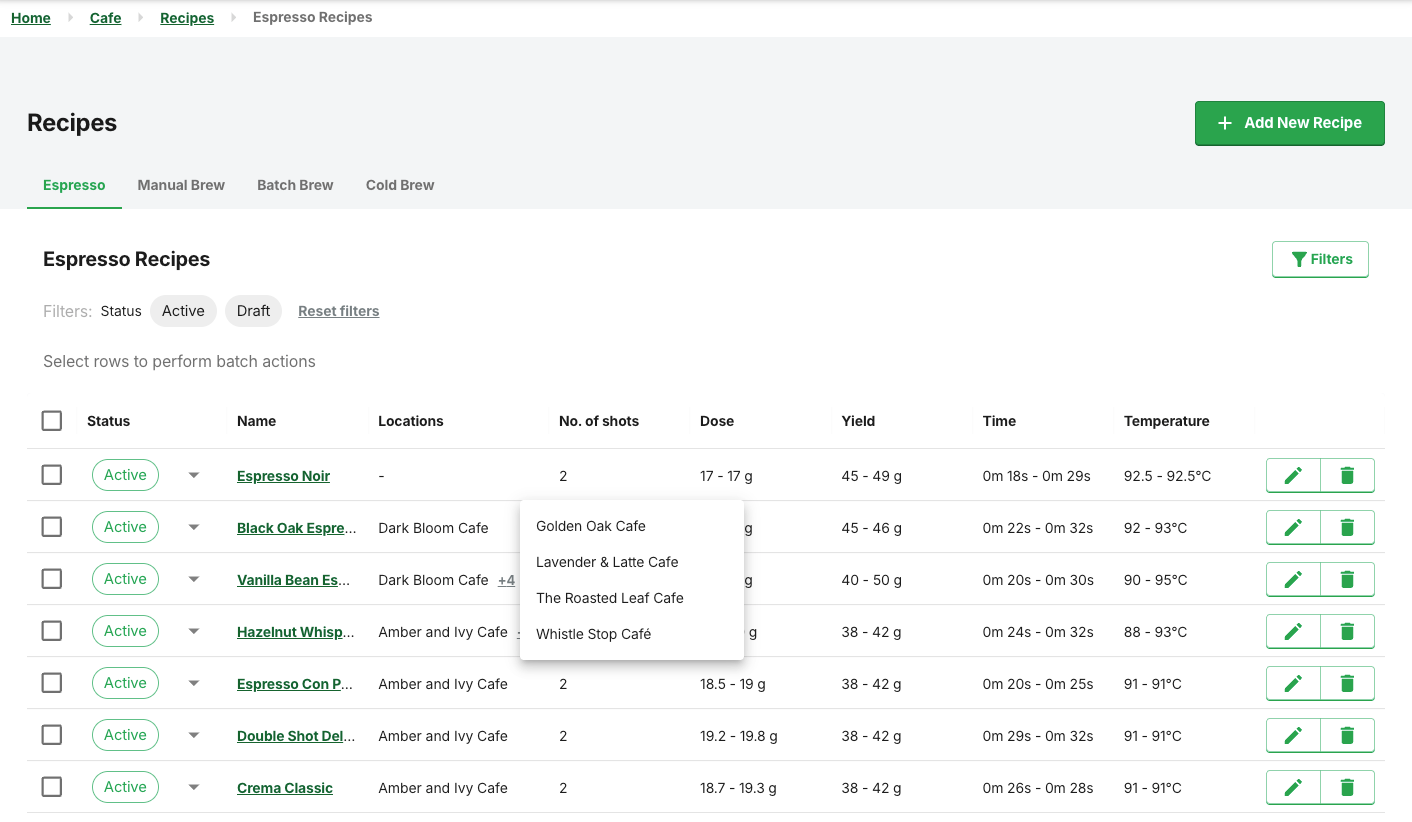Tick the checkbox for Crema Classic

click(52, 787)
